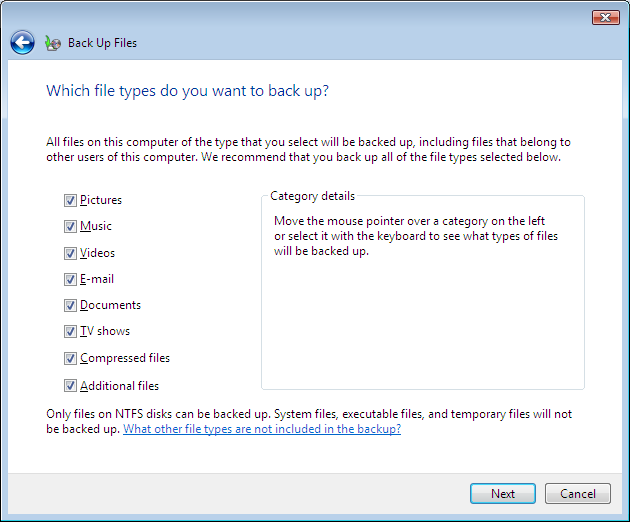Click the "Category details" group label
Viewport: 630px width, 522px height.
(312, 196)
